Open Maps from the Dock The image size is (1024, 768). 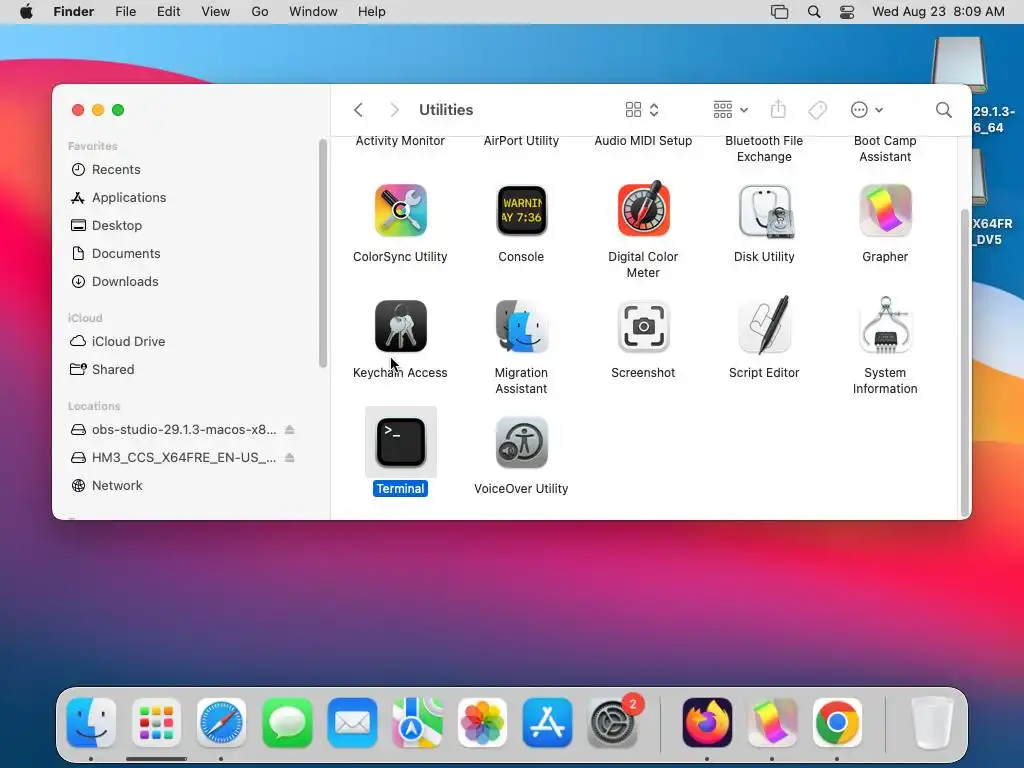click(x=417, y=723)
